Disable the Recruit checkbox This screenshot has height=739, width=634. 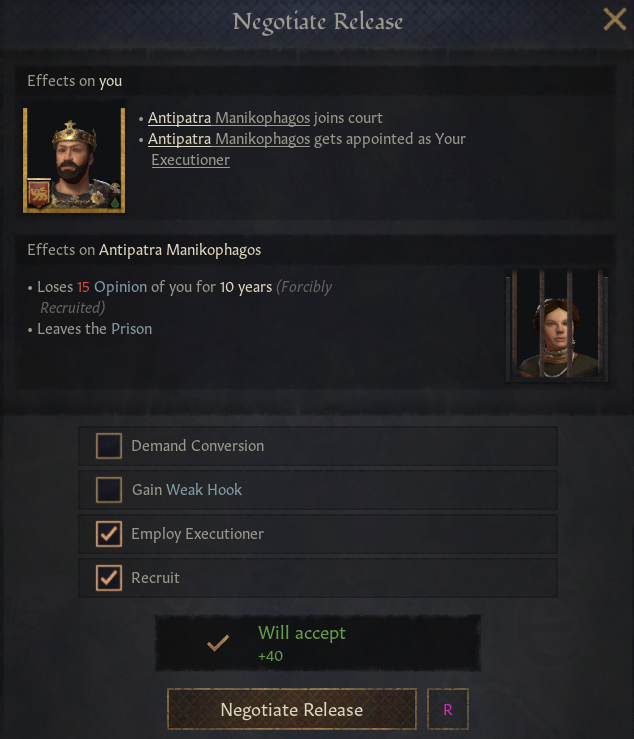click(x=109, y=578)
